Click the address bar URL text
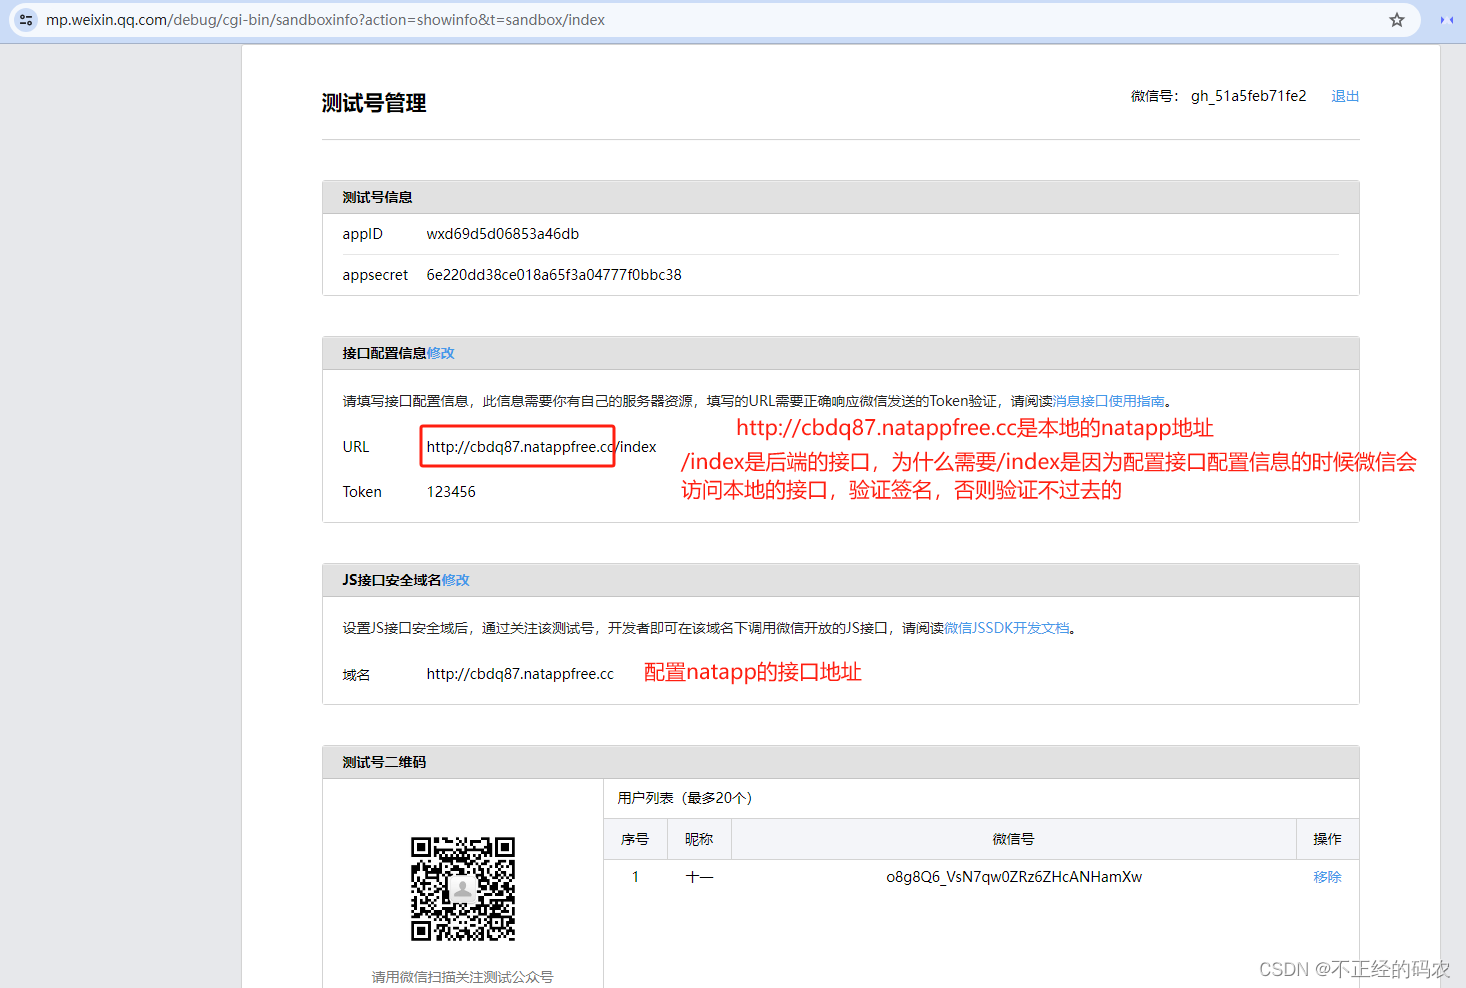 click(325, 20)
